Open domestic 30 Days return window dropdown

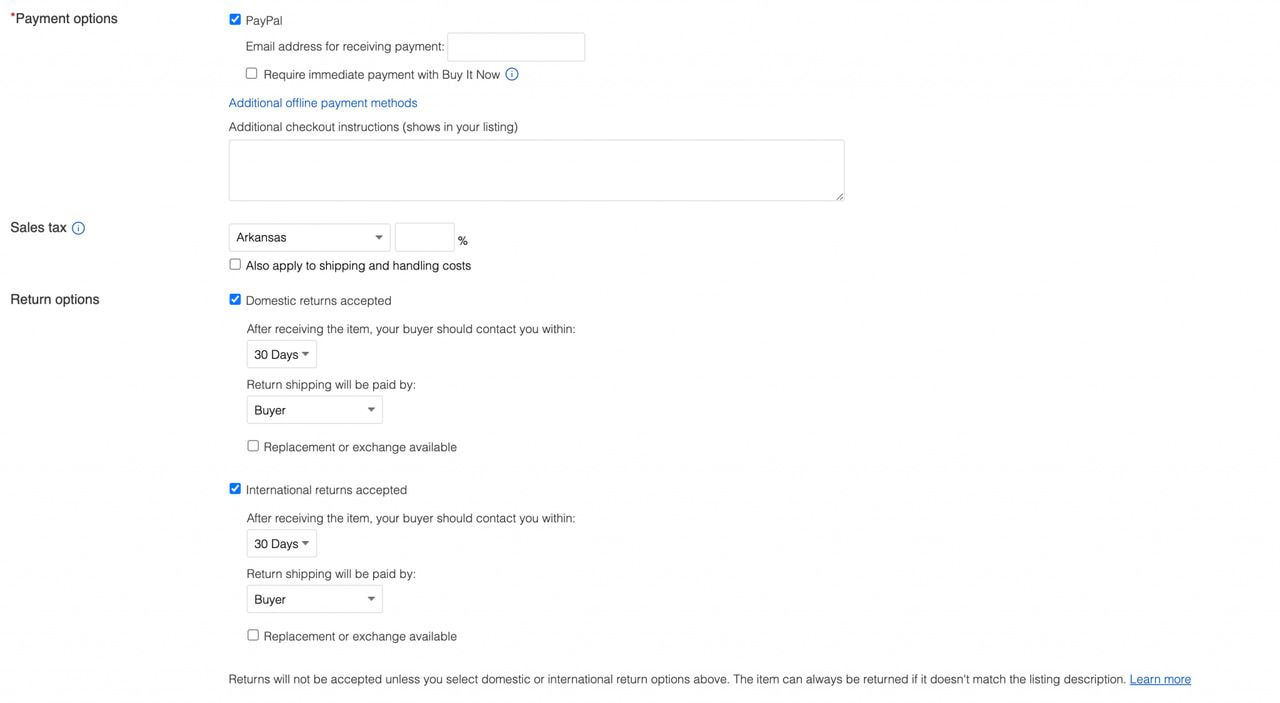click(281, 354)
